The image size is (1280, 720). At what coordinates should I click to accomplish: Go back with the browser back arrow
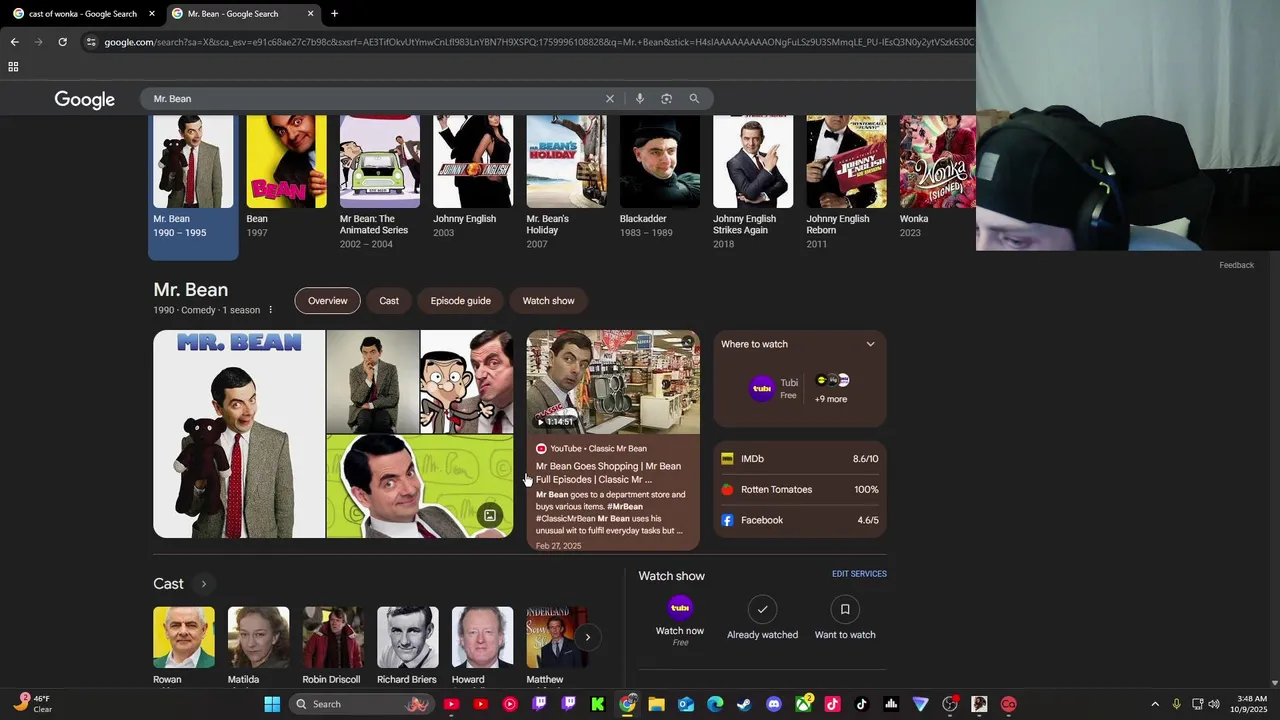point(14,42)
